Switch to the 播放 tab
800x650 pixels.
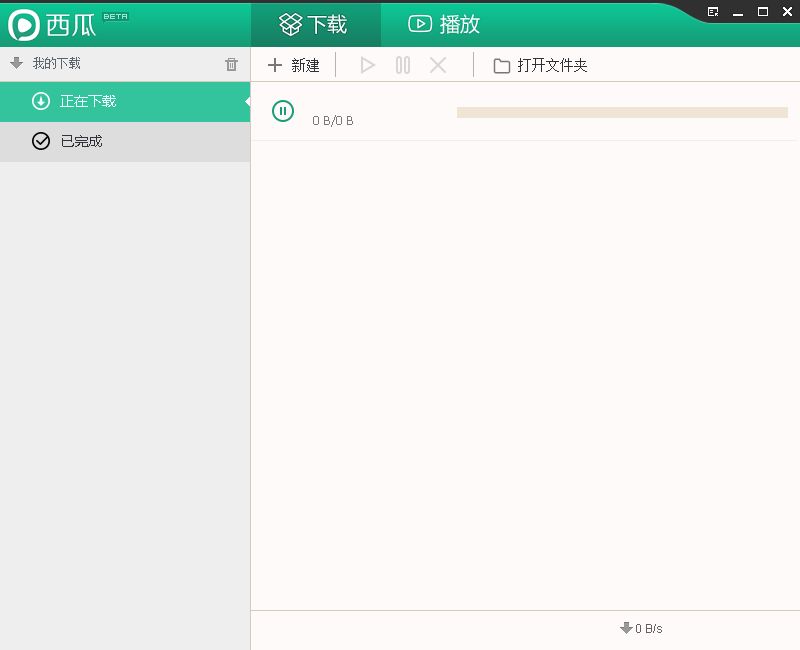(x=443, y=24)
